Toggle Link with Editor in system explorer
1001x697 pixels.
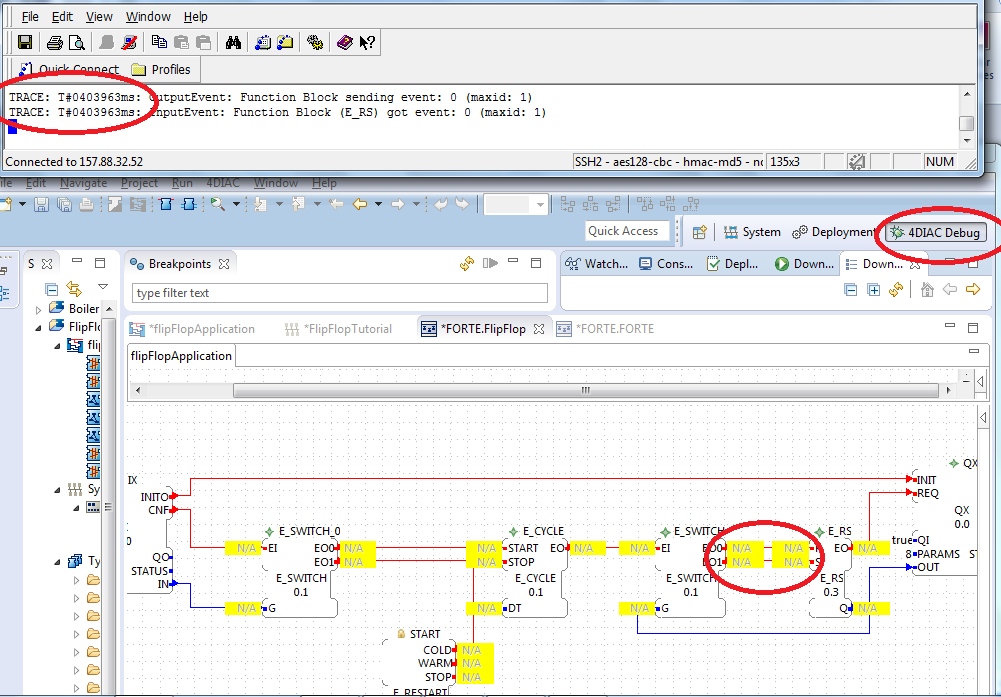click(x=74, y=289)
